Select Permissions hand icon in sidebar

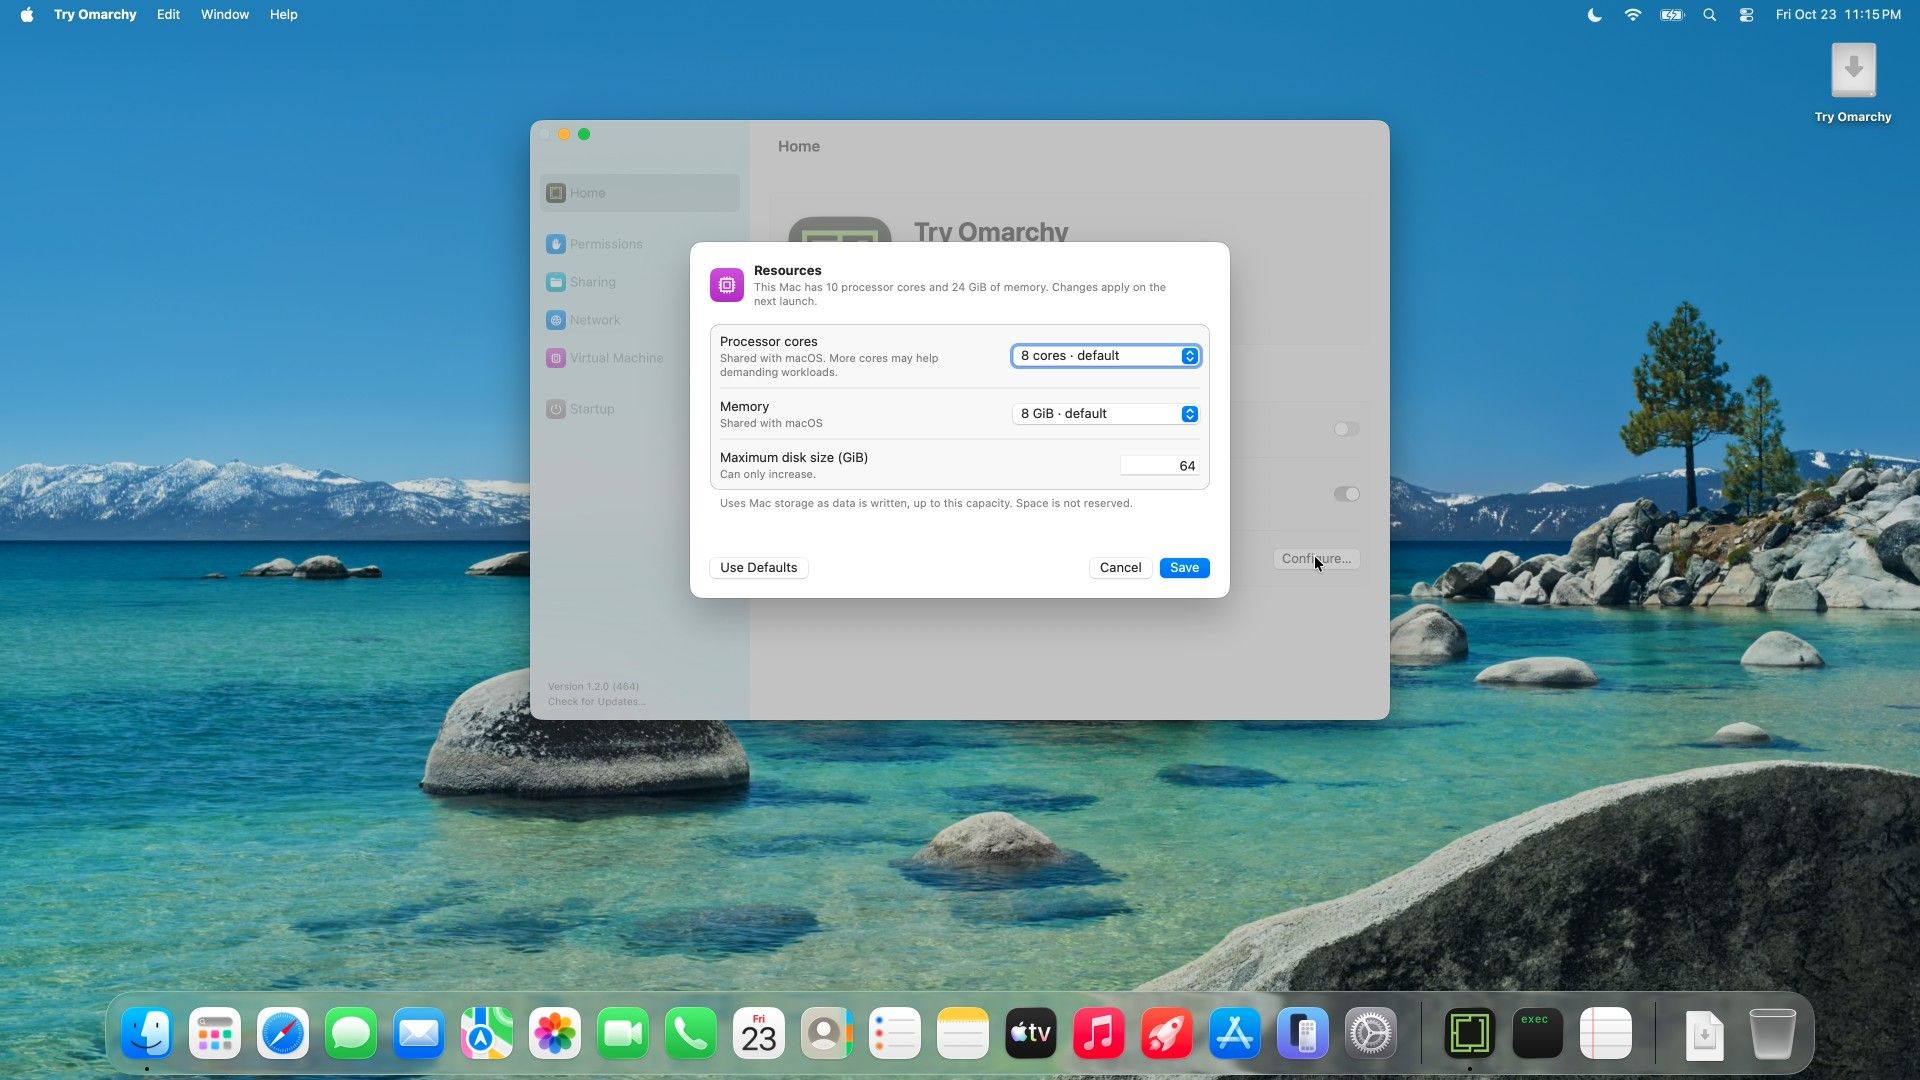click(556, 244)
